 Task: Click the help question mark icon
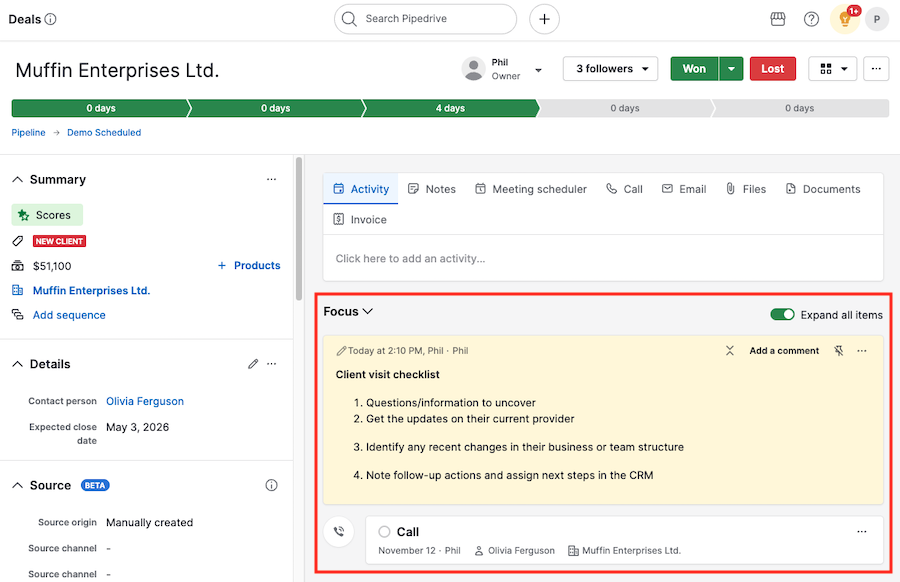pos(811,19)
